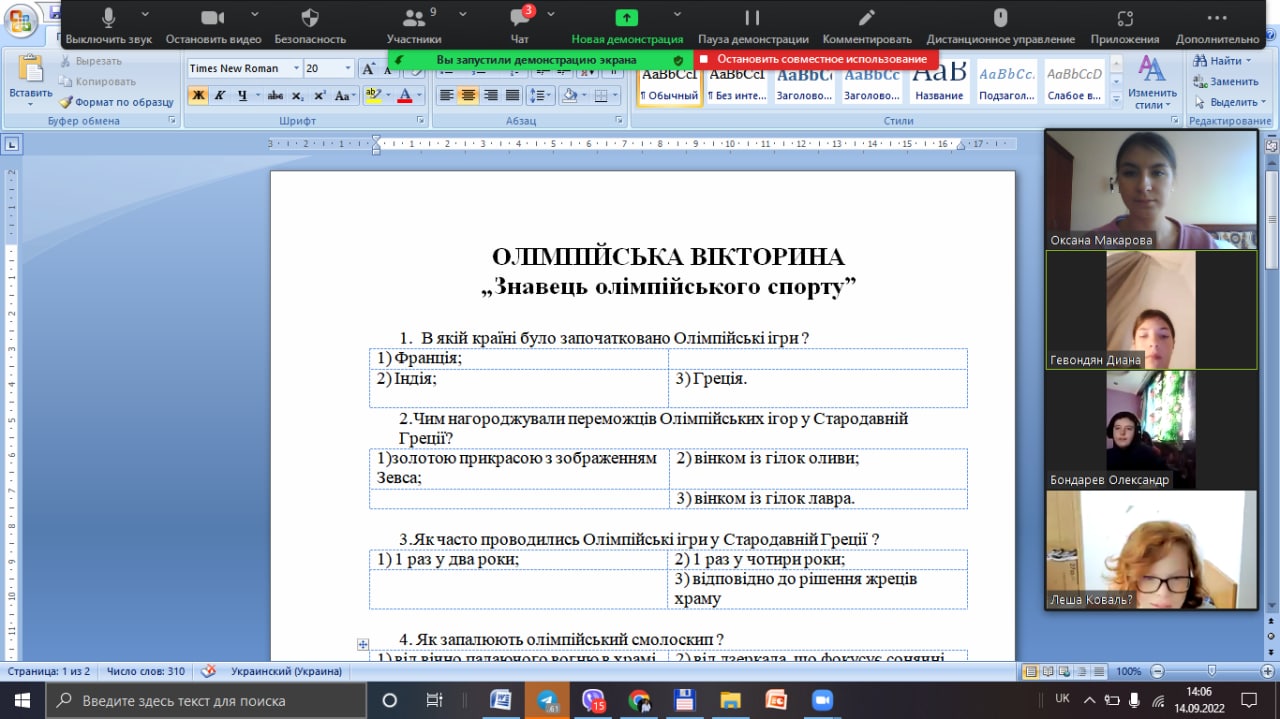Toggle Italic (К) formatting

point(220,96)
